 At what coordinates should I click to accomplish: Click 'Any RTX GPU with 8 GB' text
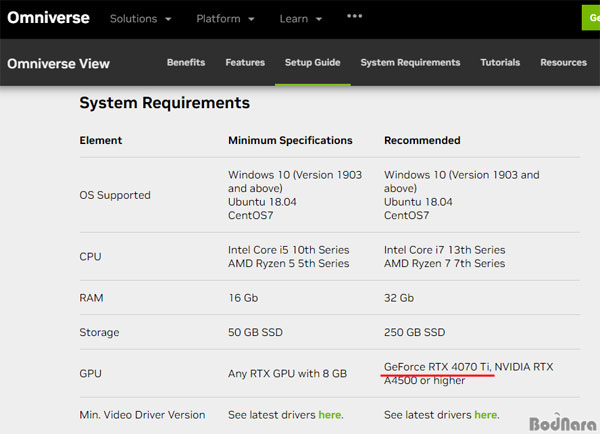287,374
